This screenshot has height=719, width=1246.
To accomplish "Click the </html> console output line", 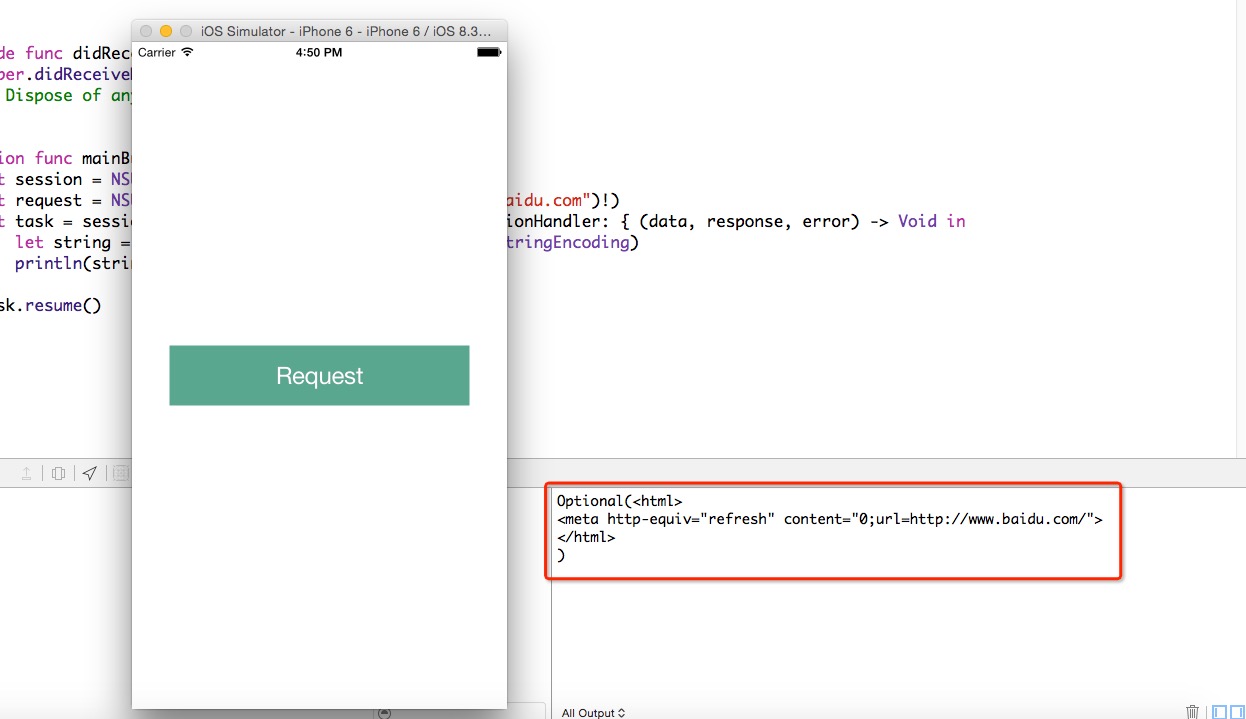I will pyautogui.click(x=586, y=537).
